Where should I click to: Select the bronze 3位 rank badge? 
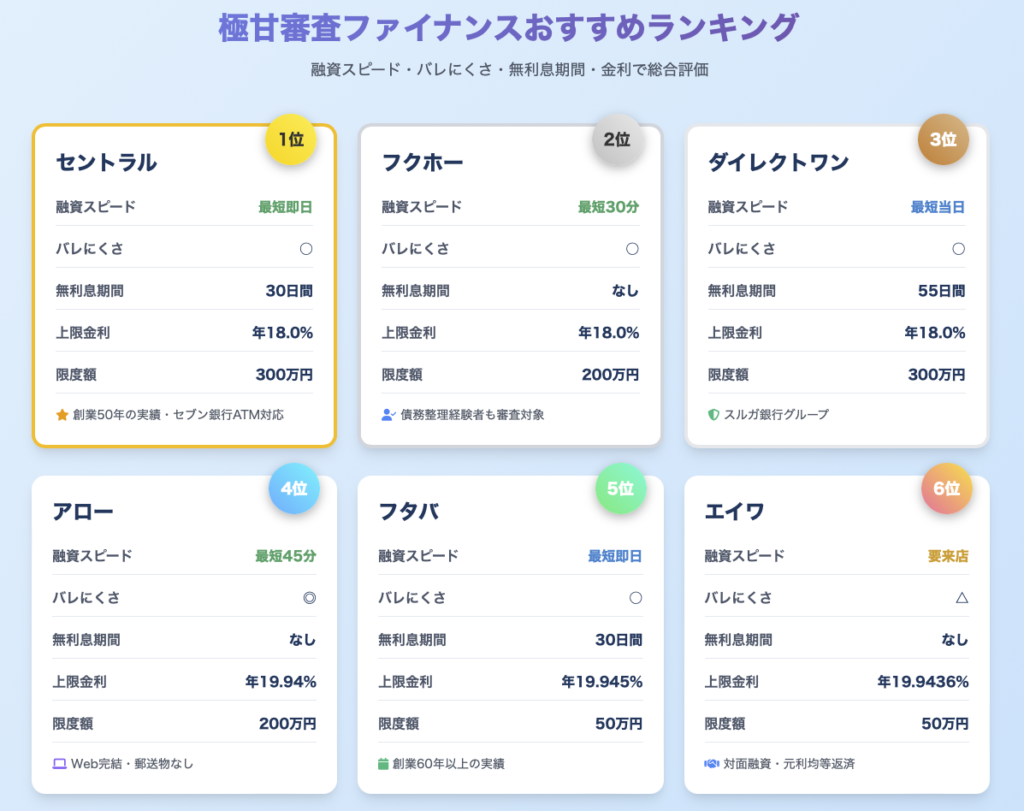[x=943, y=140]
